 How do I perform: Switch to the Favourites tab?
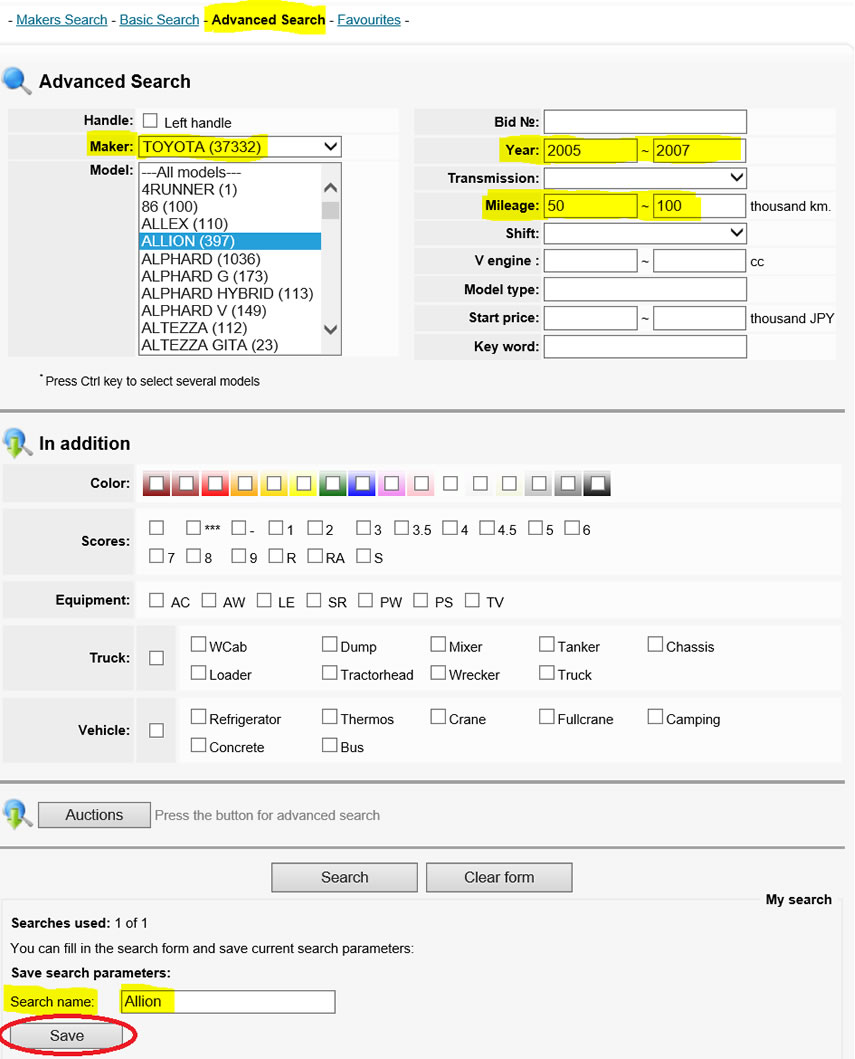pos(368,19)
